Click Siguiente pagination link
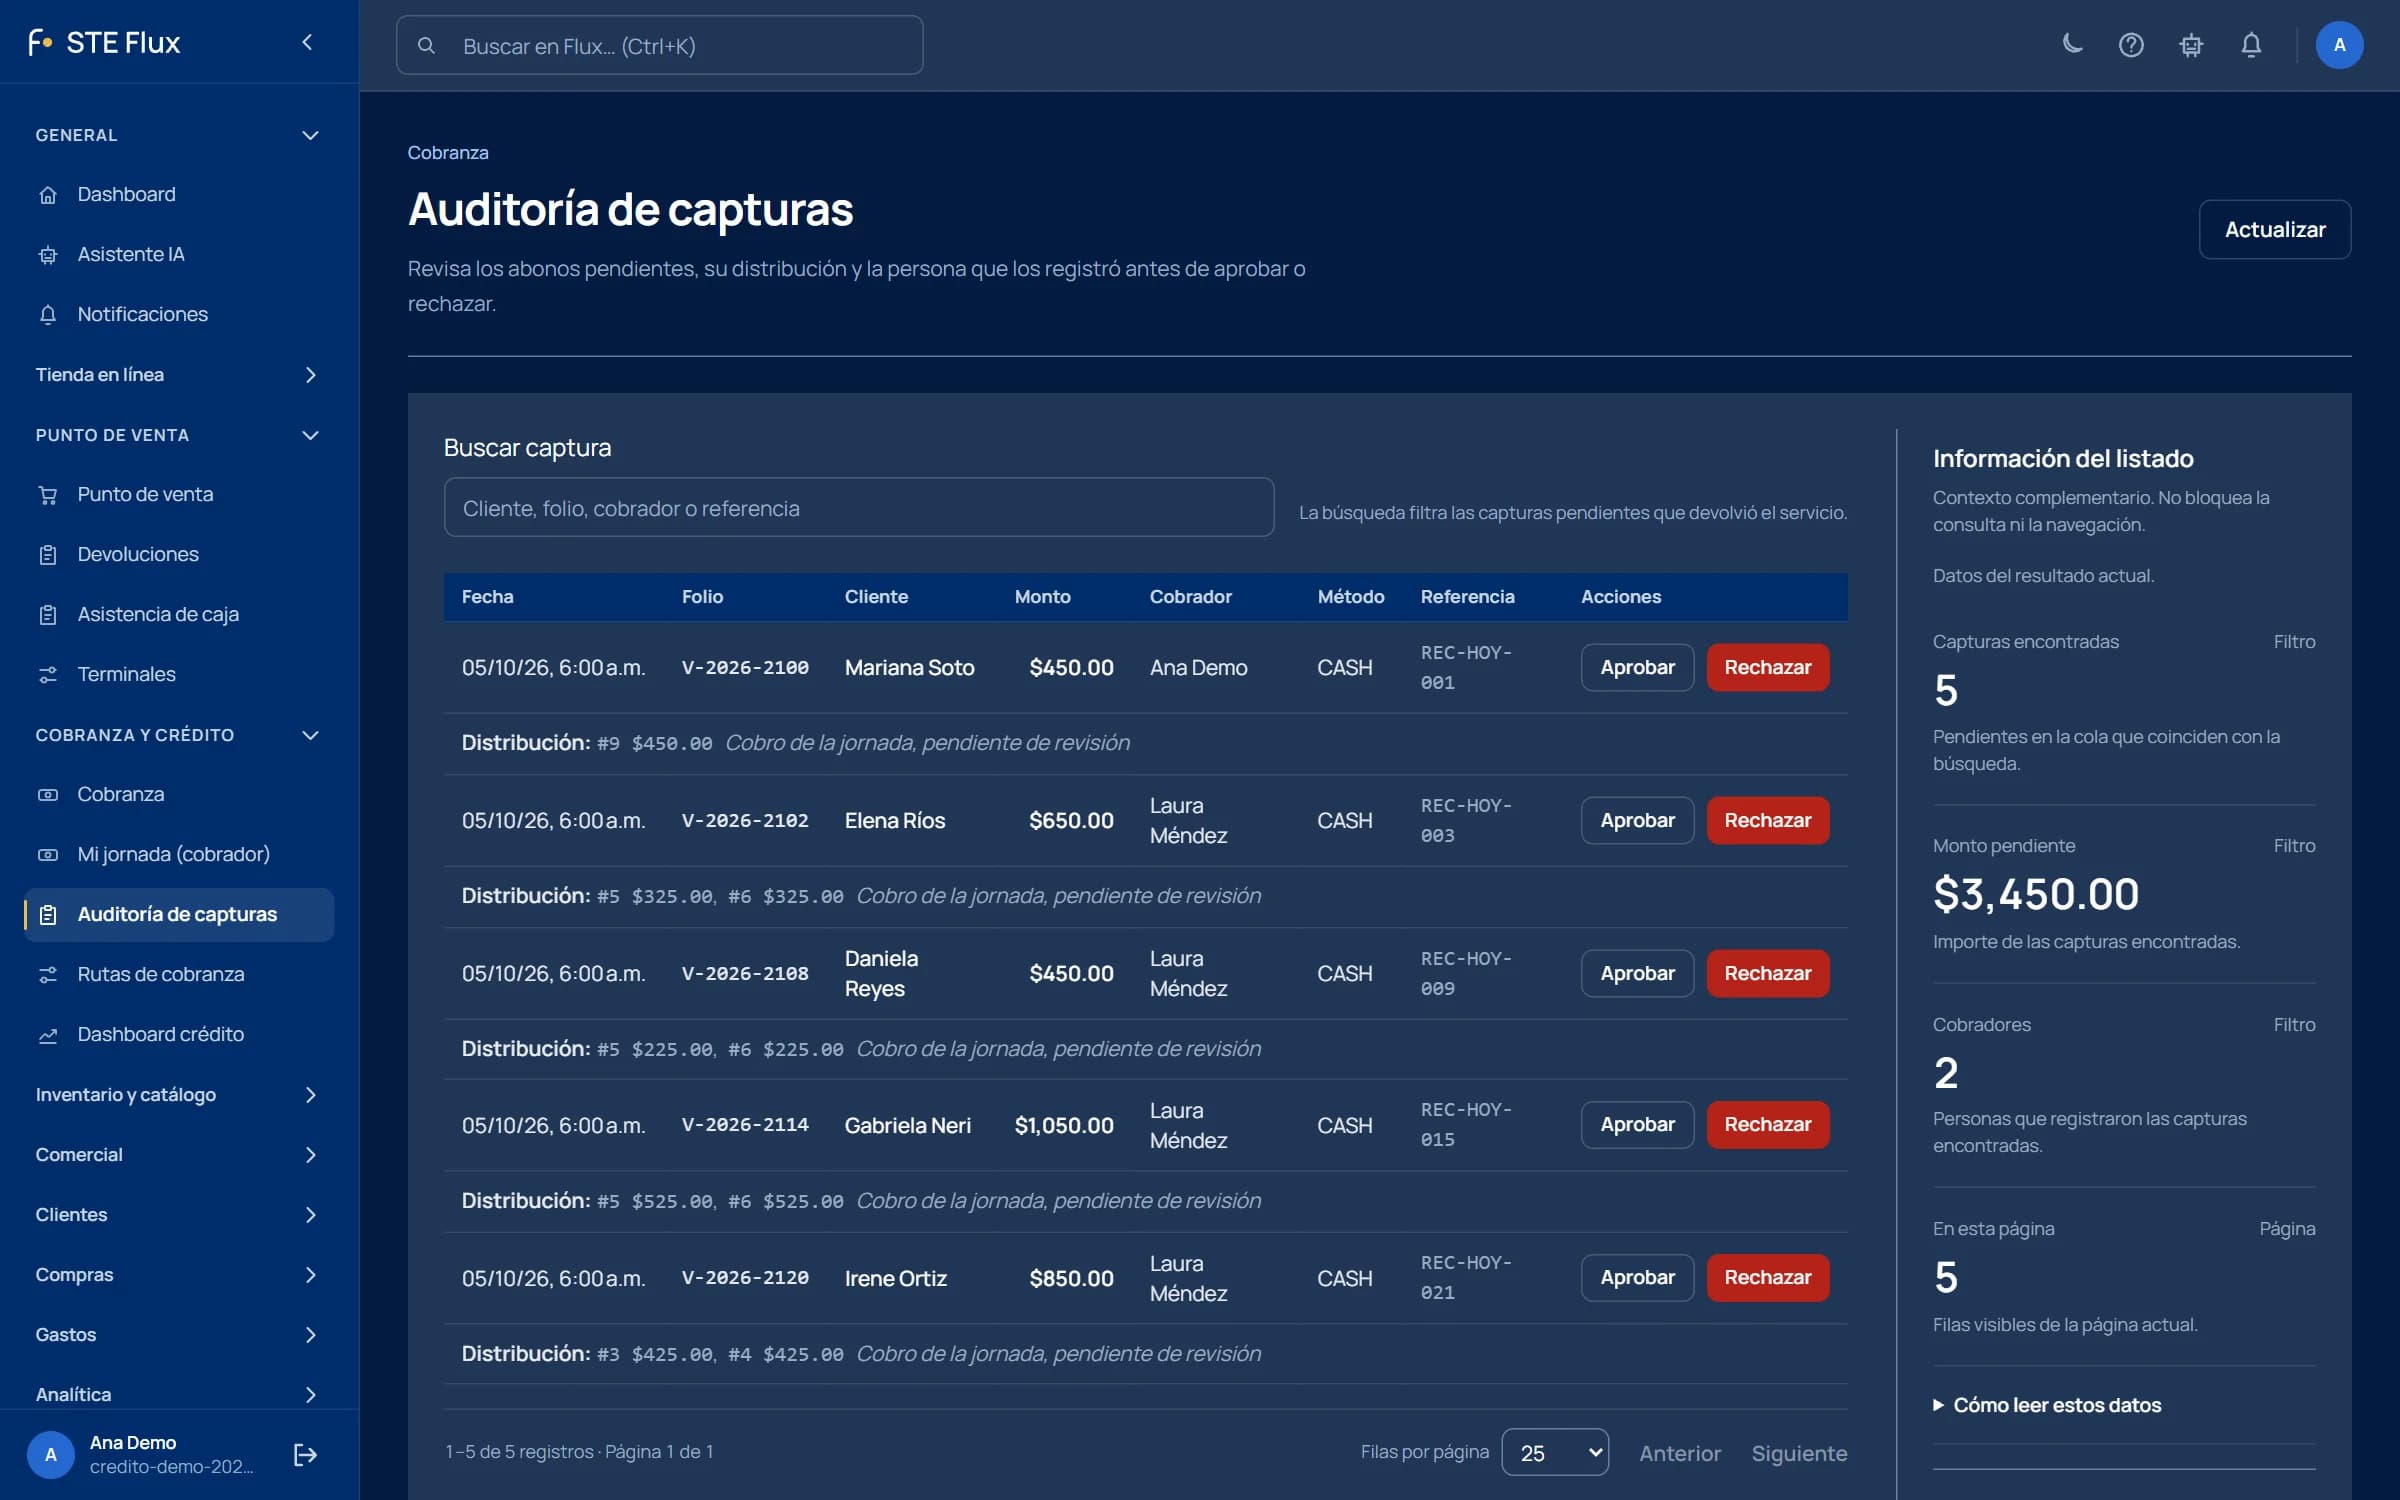 [x=1798, y=1453]
